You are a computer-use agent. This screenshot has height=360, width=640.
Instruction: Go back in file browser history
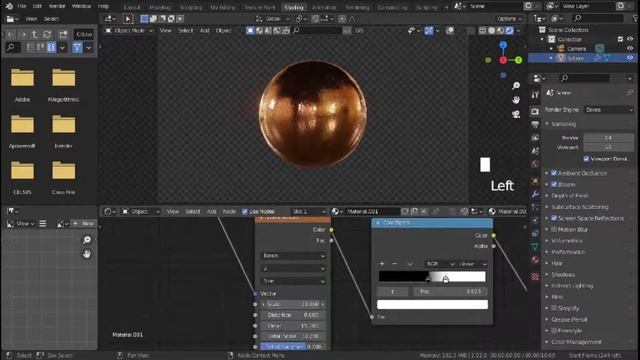(11, 34)
